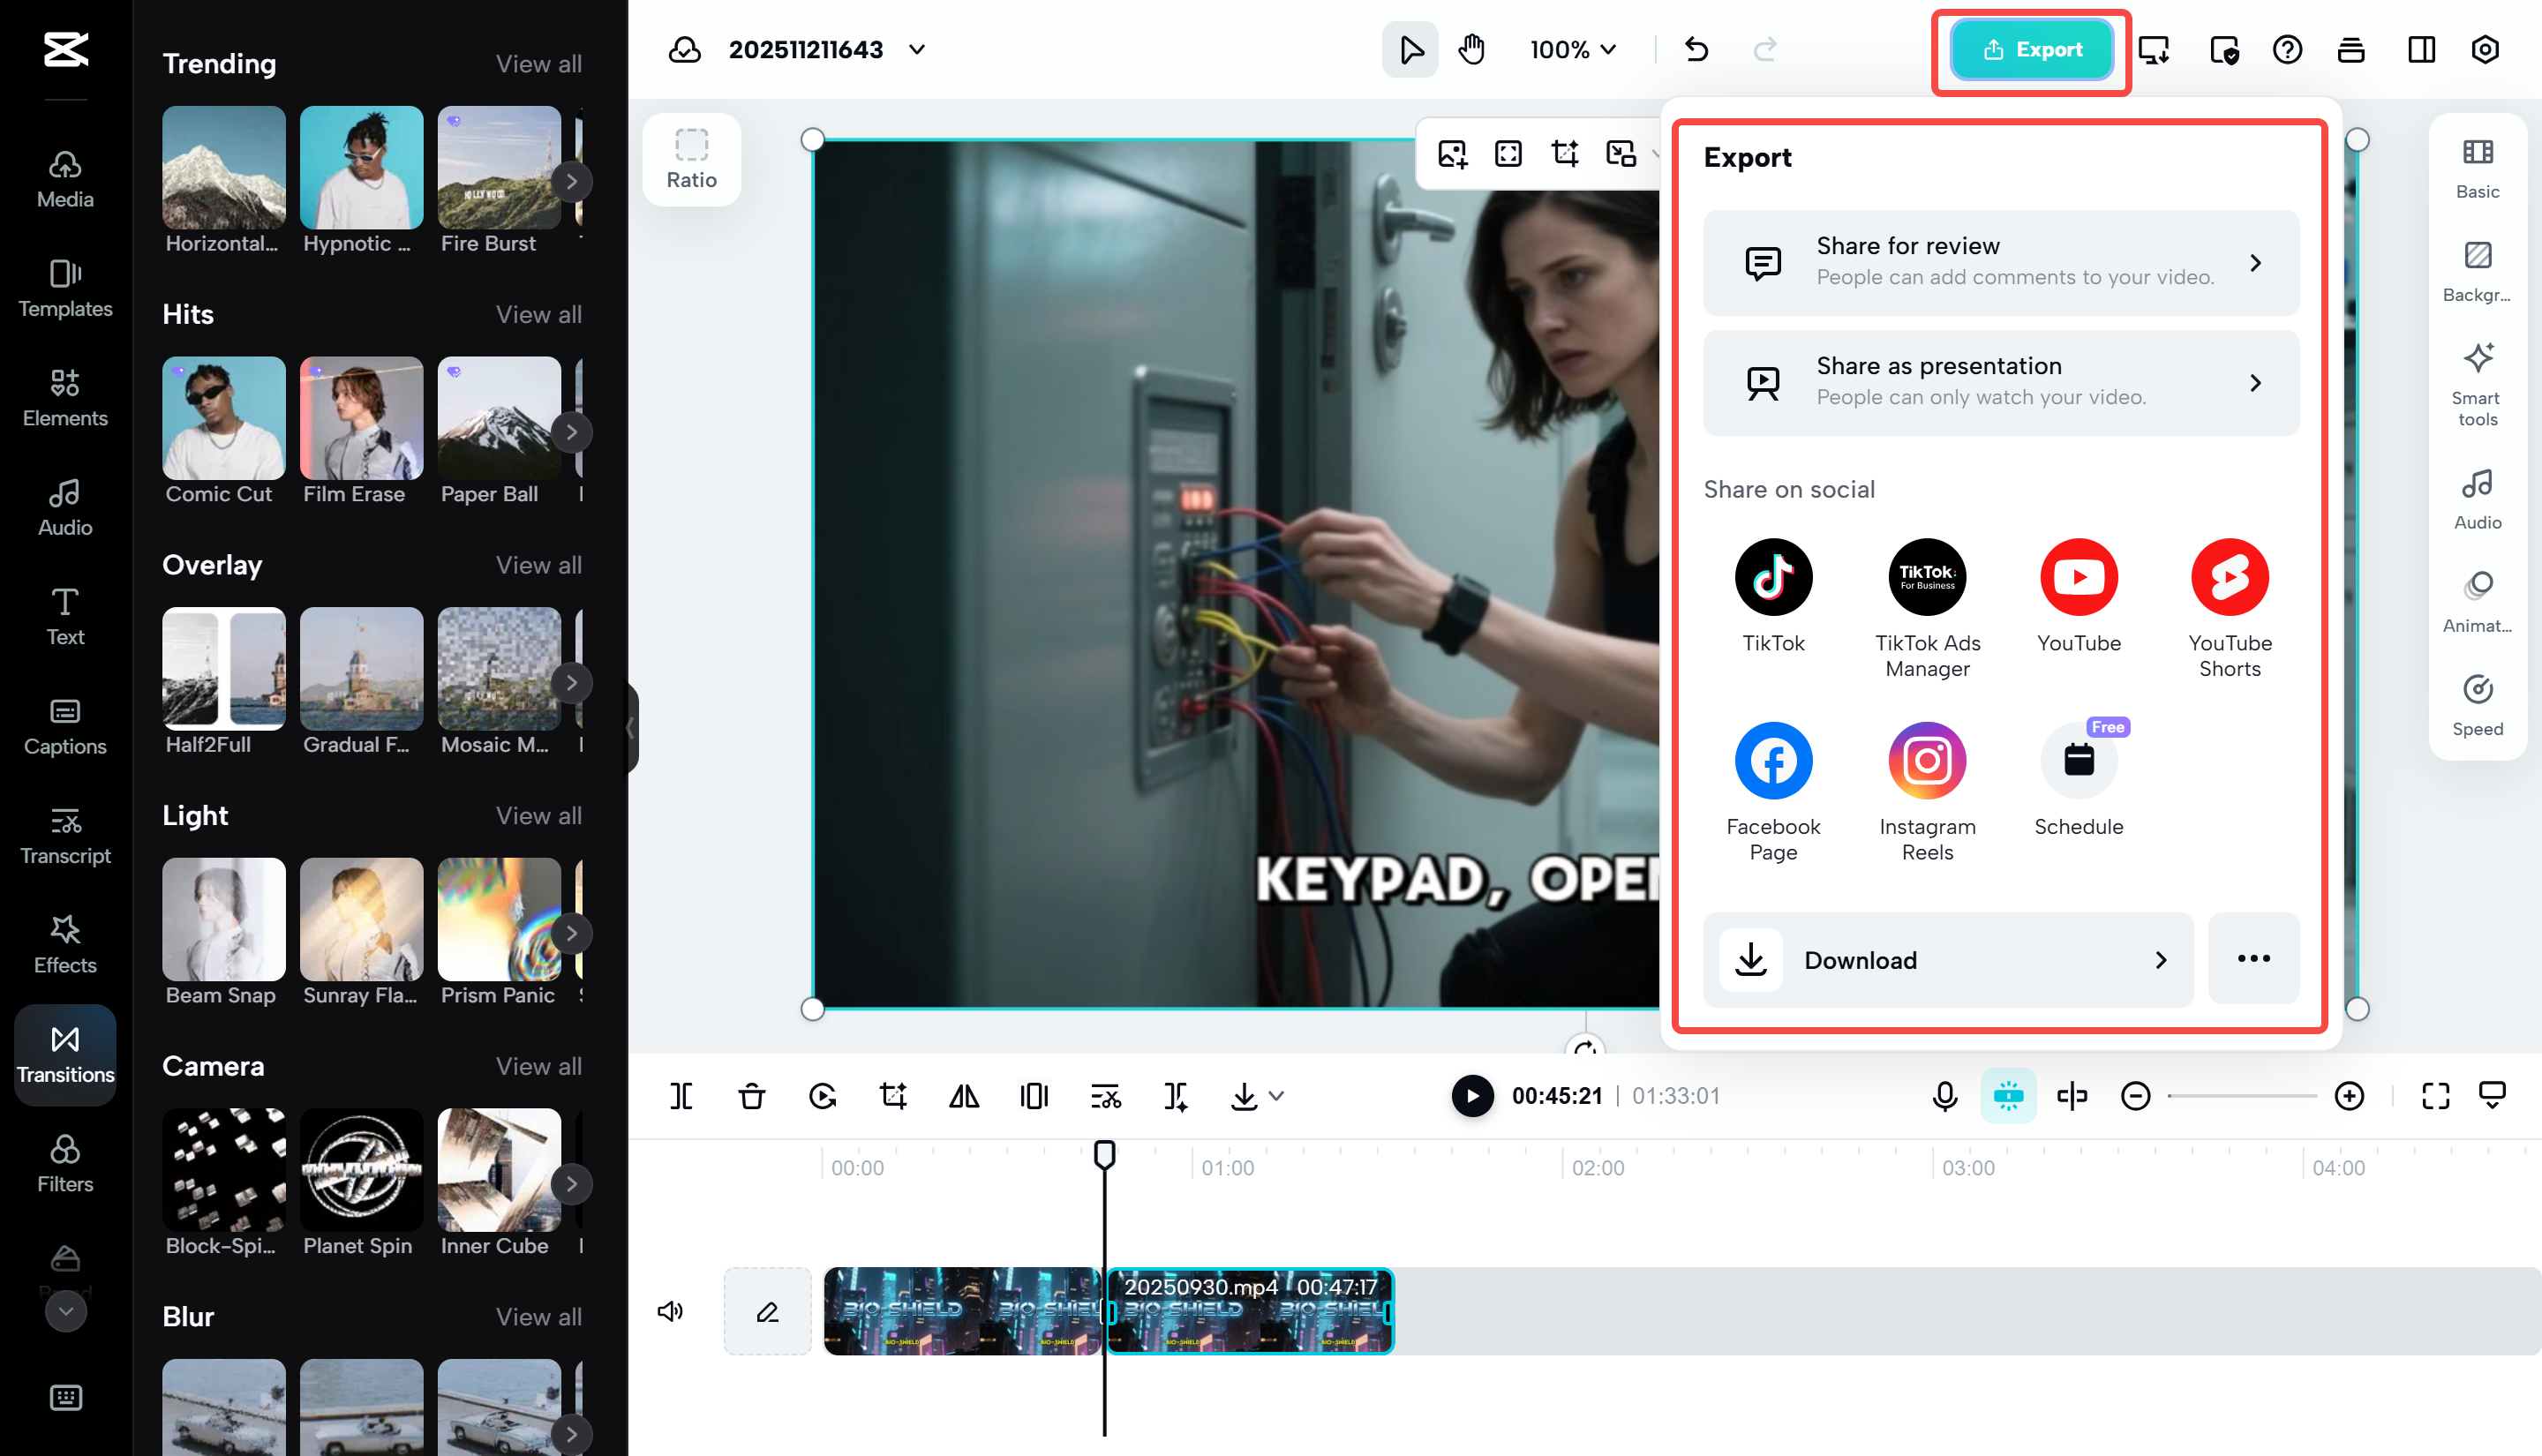View all Light effects
Image resolution: width=2542 pixels, height=1456 pixels.
click(538, 816)
